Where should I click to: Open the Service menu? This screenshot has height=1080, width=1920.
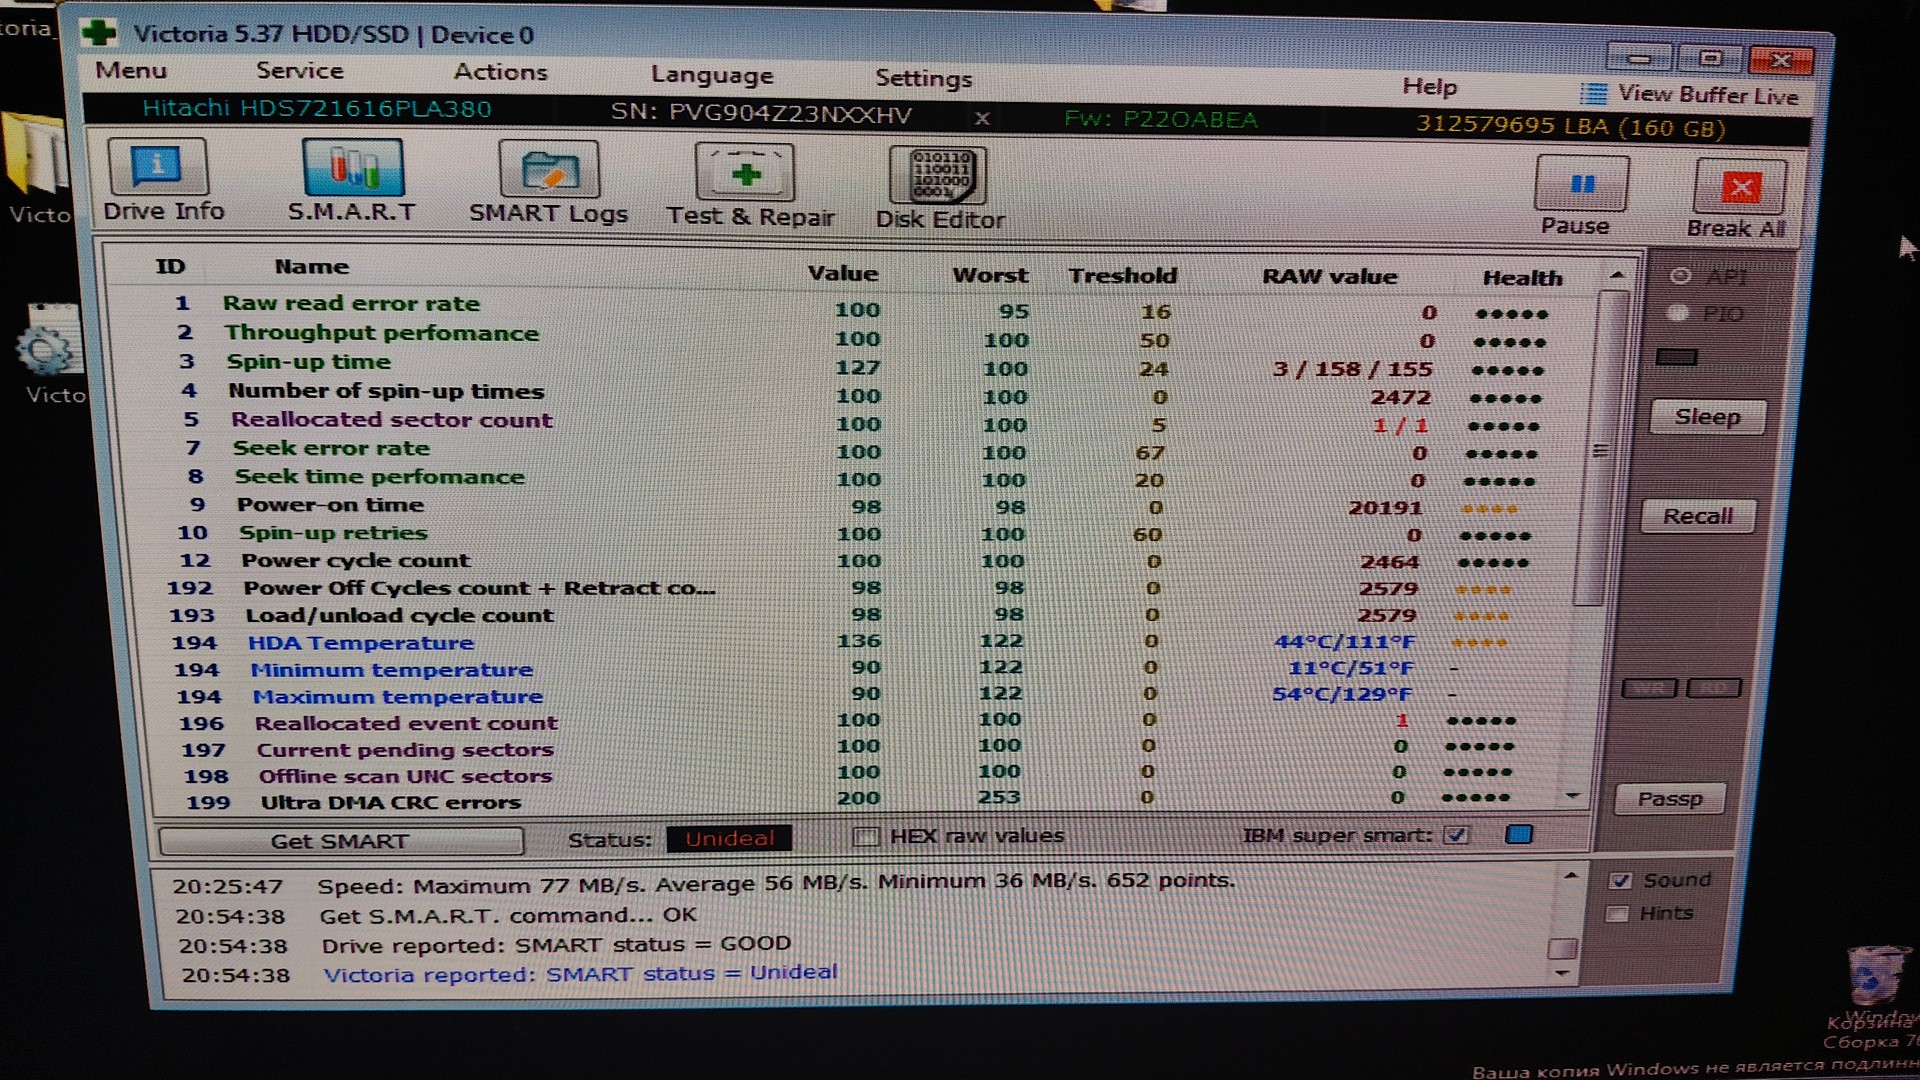tap(299, 71)
